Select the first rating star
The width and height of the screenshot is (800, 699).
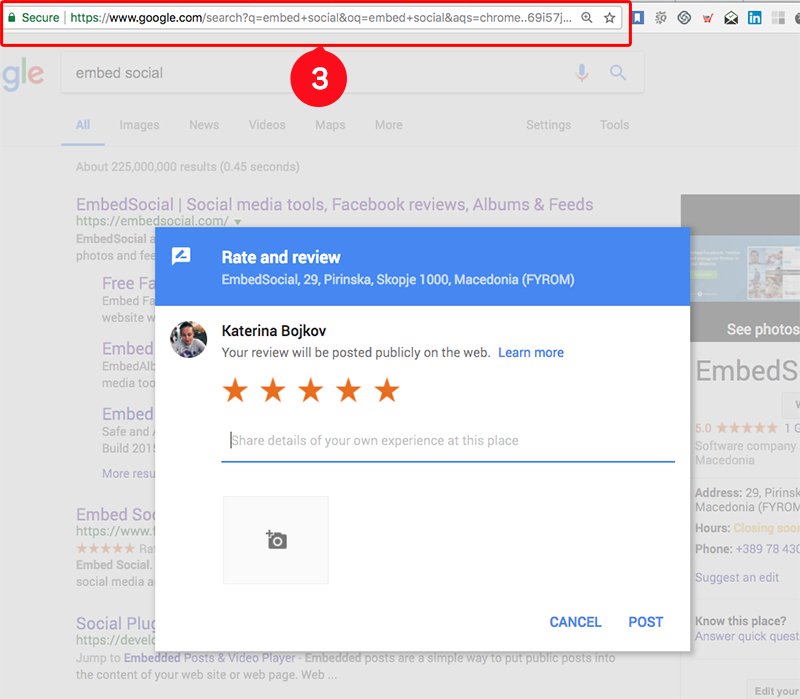click(235, 390)
